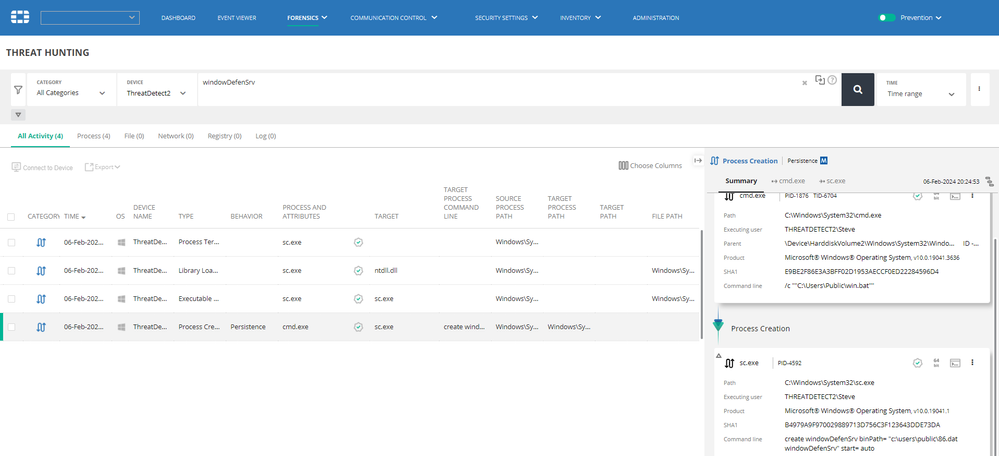Viewport: 999px width, 456px height.
Task: Click the query help question mark icon
Action: pyautogui.click(x=832, y=80)
